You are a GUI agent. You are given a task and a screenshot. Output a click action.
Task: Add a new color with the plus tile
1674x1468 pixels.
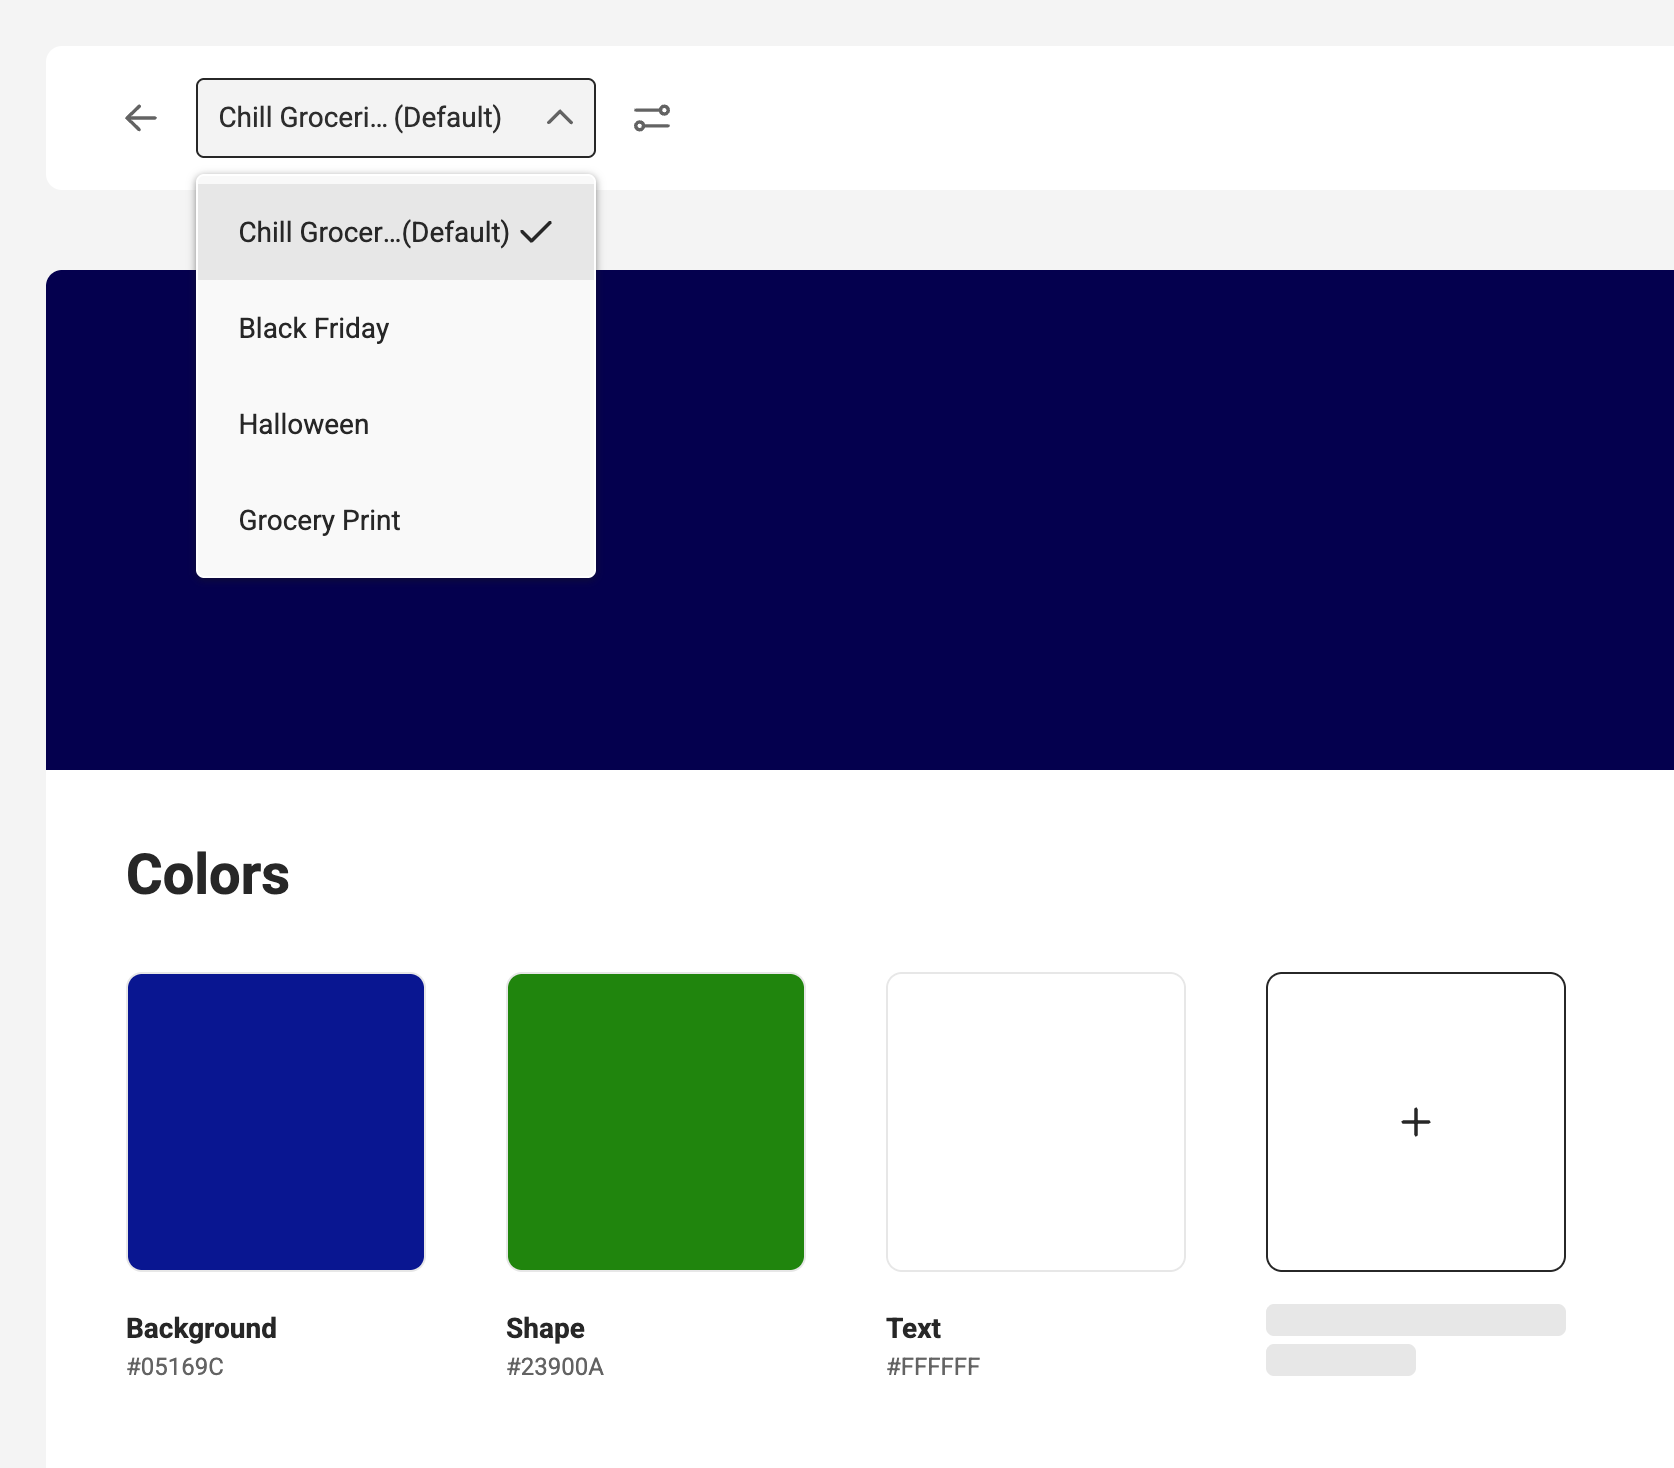(1416, 1122)
